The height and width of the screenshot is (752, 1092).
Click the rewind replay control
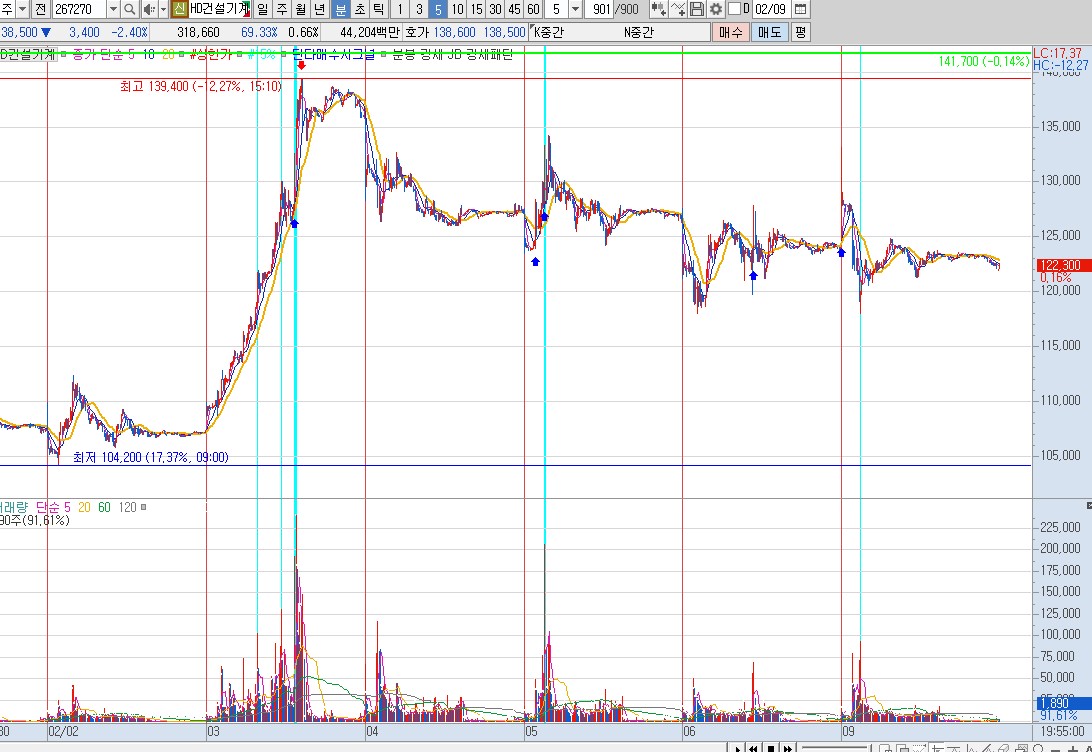click(x=754, y=748)
